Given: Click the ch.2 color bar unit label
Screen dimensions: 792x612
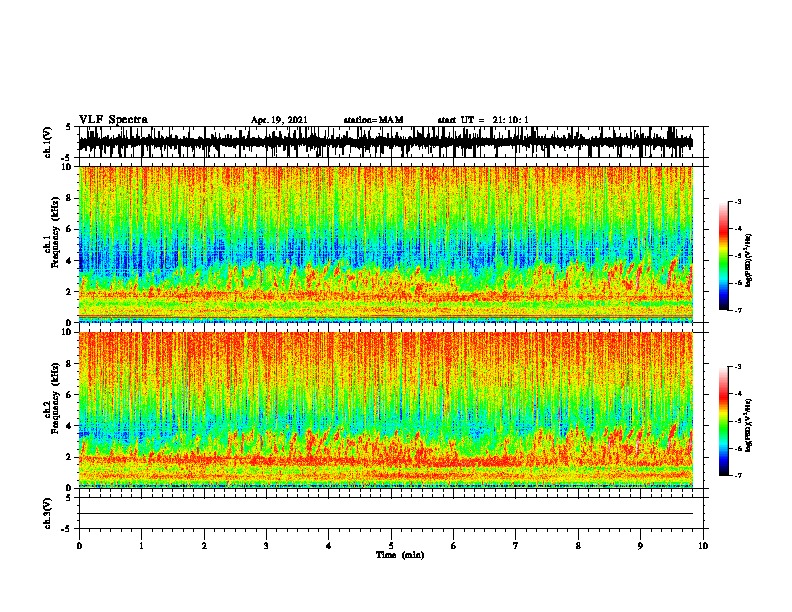Looking at the screenshot, I should [748, 425].
